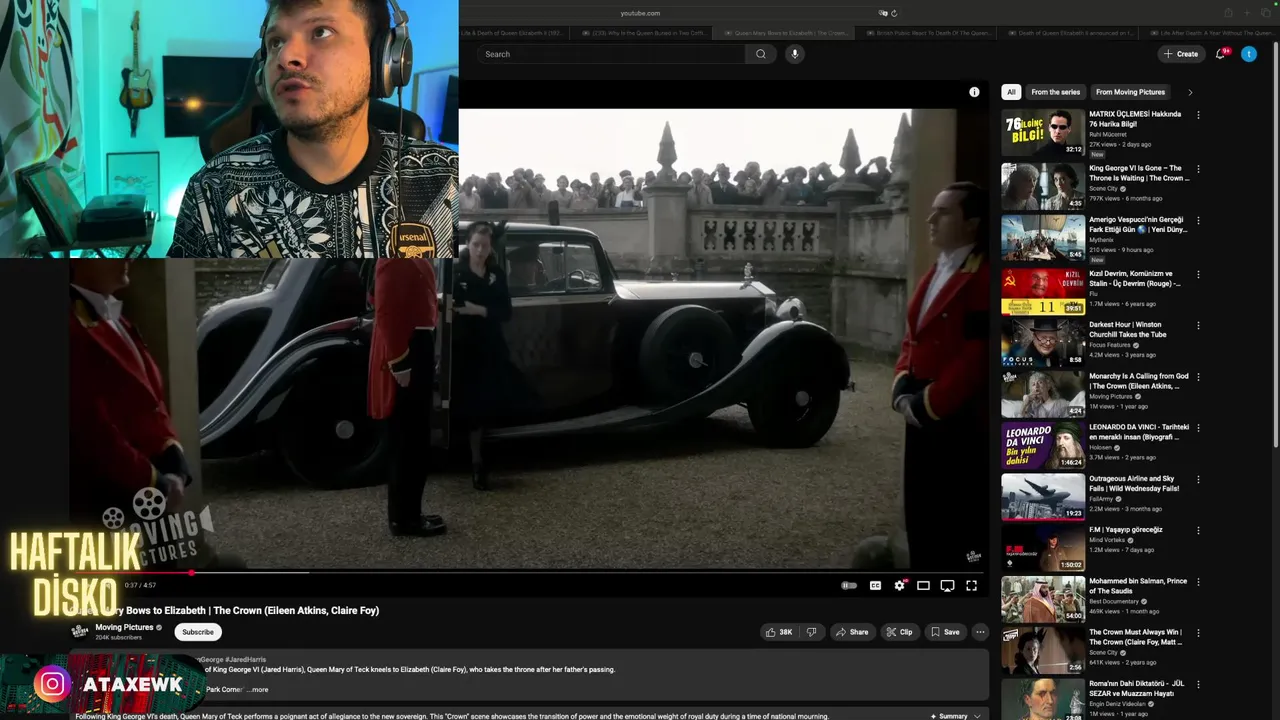Open Mohammed bin Salman video thumbnail
The image size is (1280, 720).
pyautogui.click(x=1043, y=599)
